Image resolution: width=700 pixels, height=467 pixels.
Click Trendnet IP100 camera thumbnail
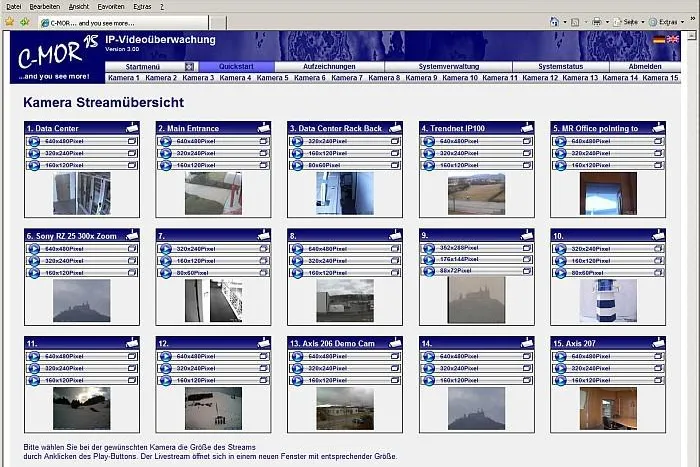click(x=476, y=194)
